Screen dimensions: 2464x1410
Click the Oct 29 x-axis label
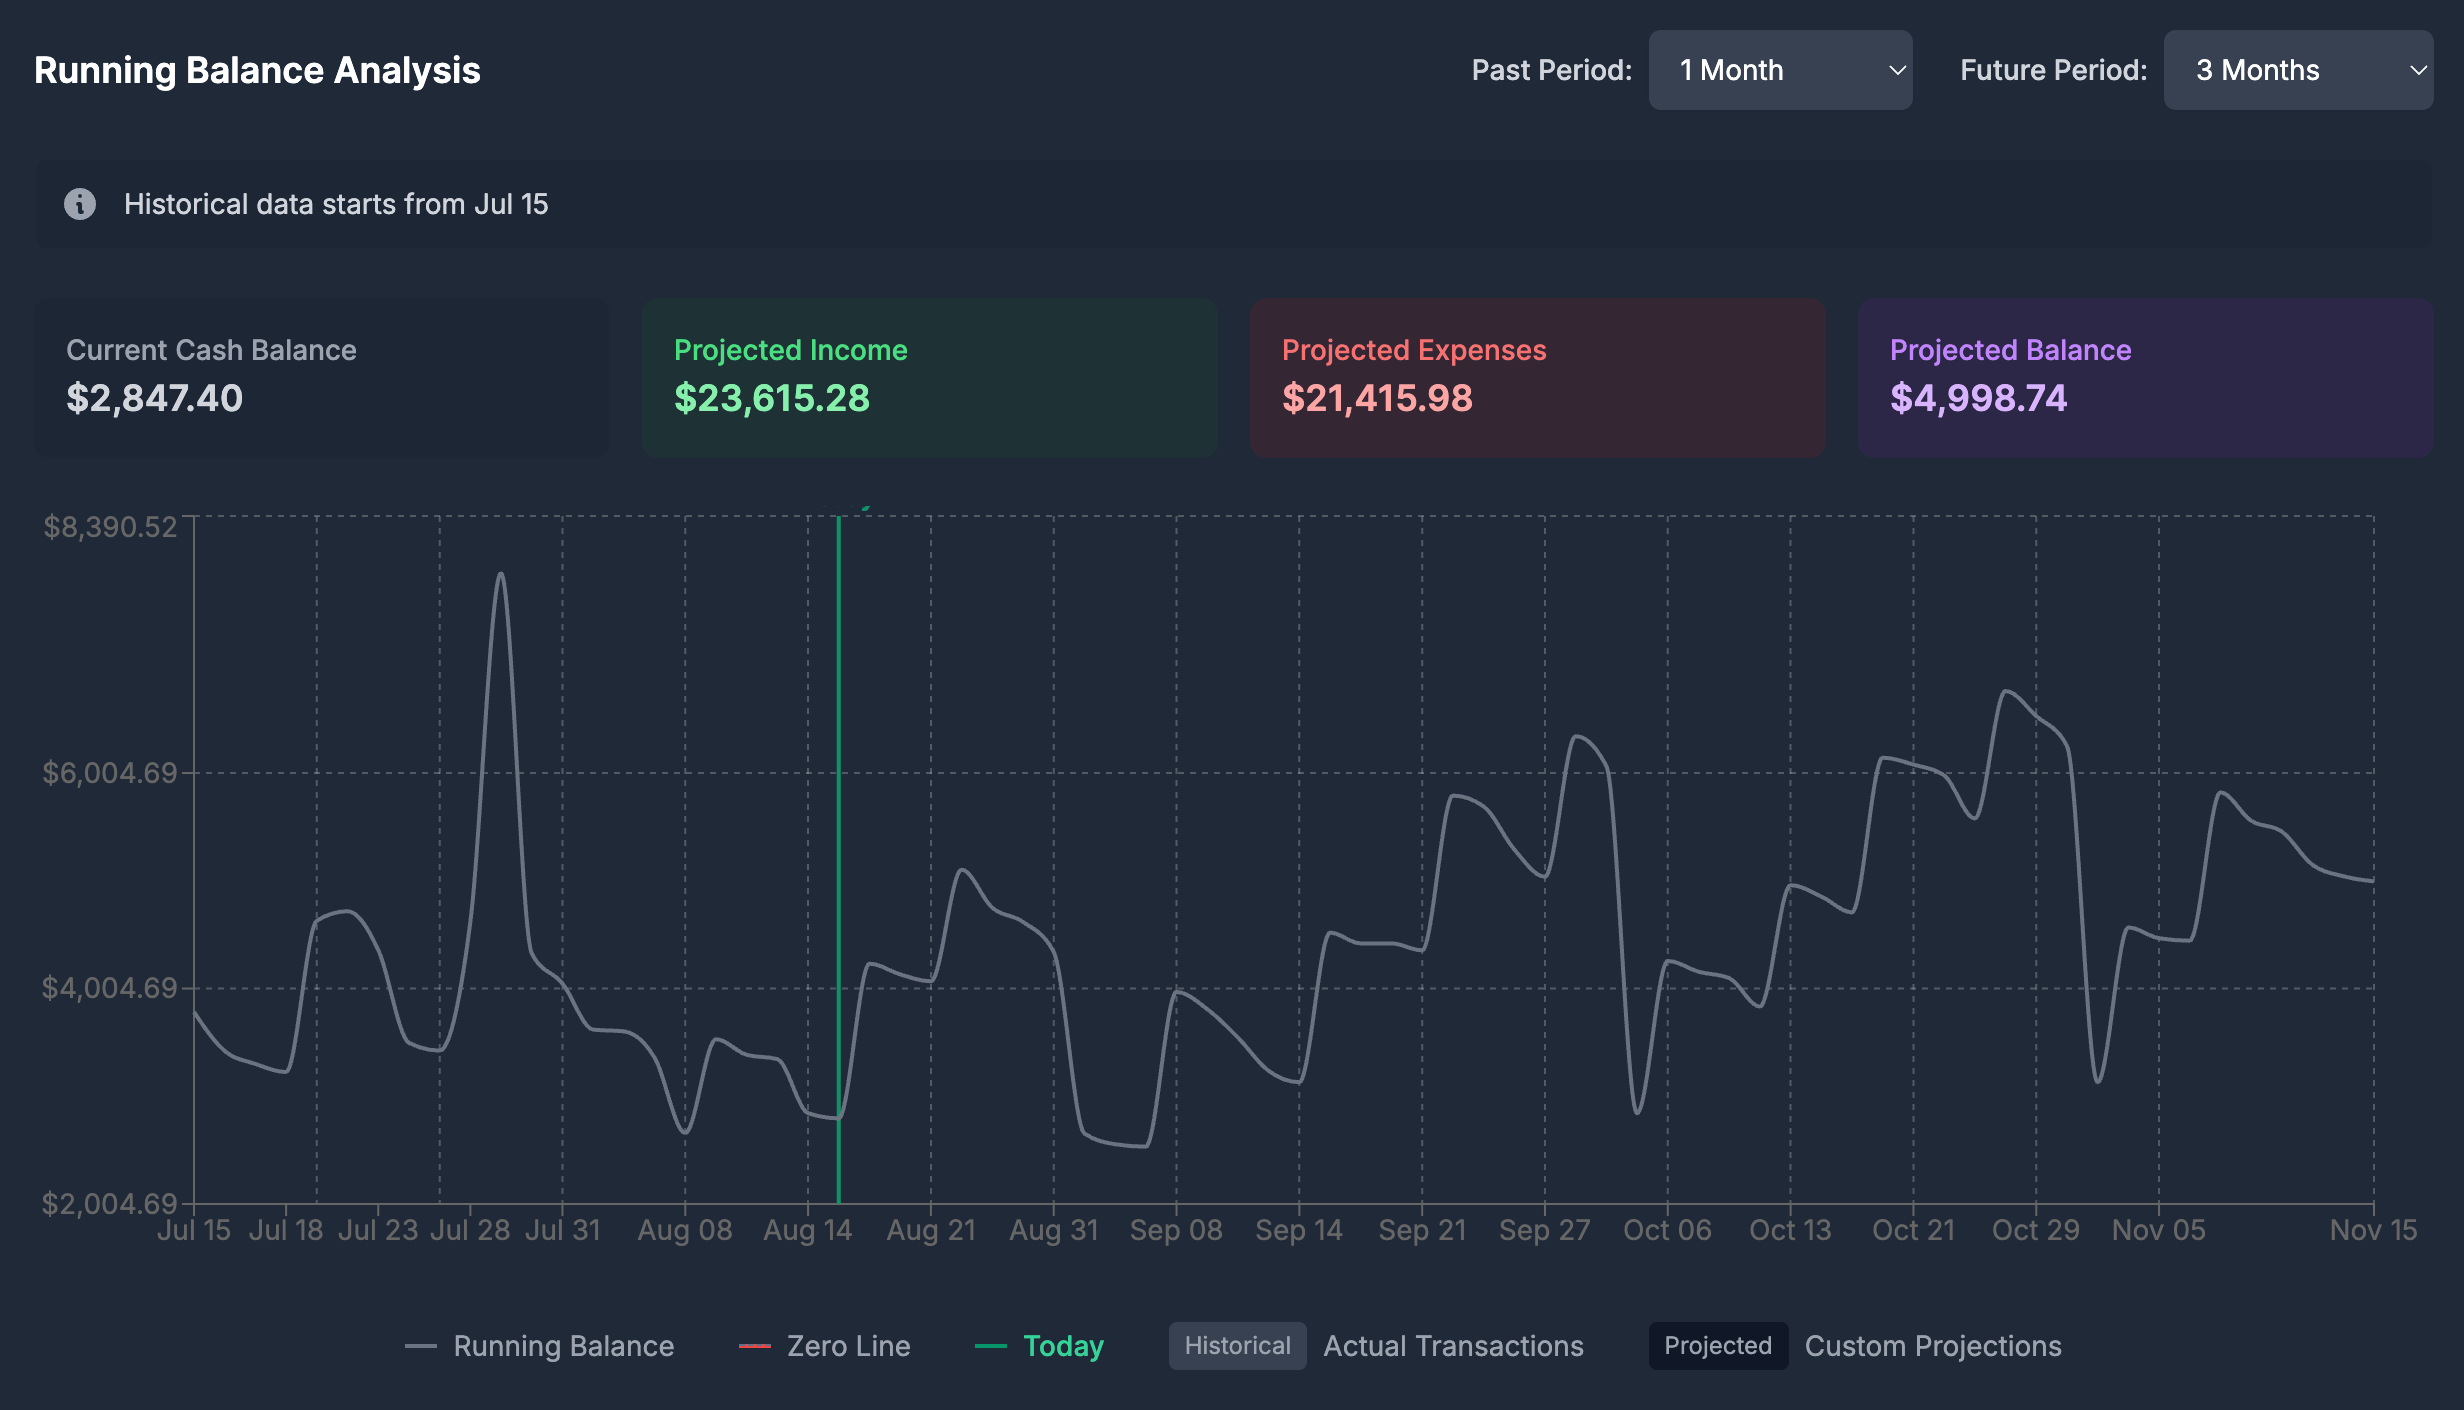click(x=2036, y=1230)
